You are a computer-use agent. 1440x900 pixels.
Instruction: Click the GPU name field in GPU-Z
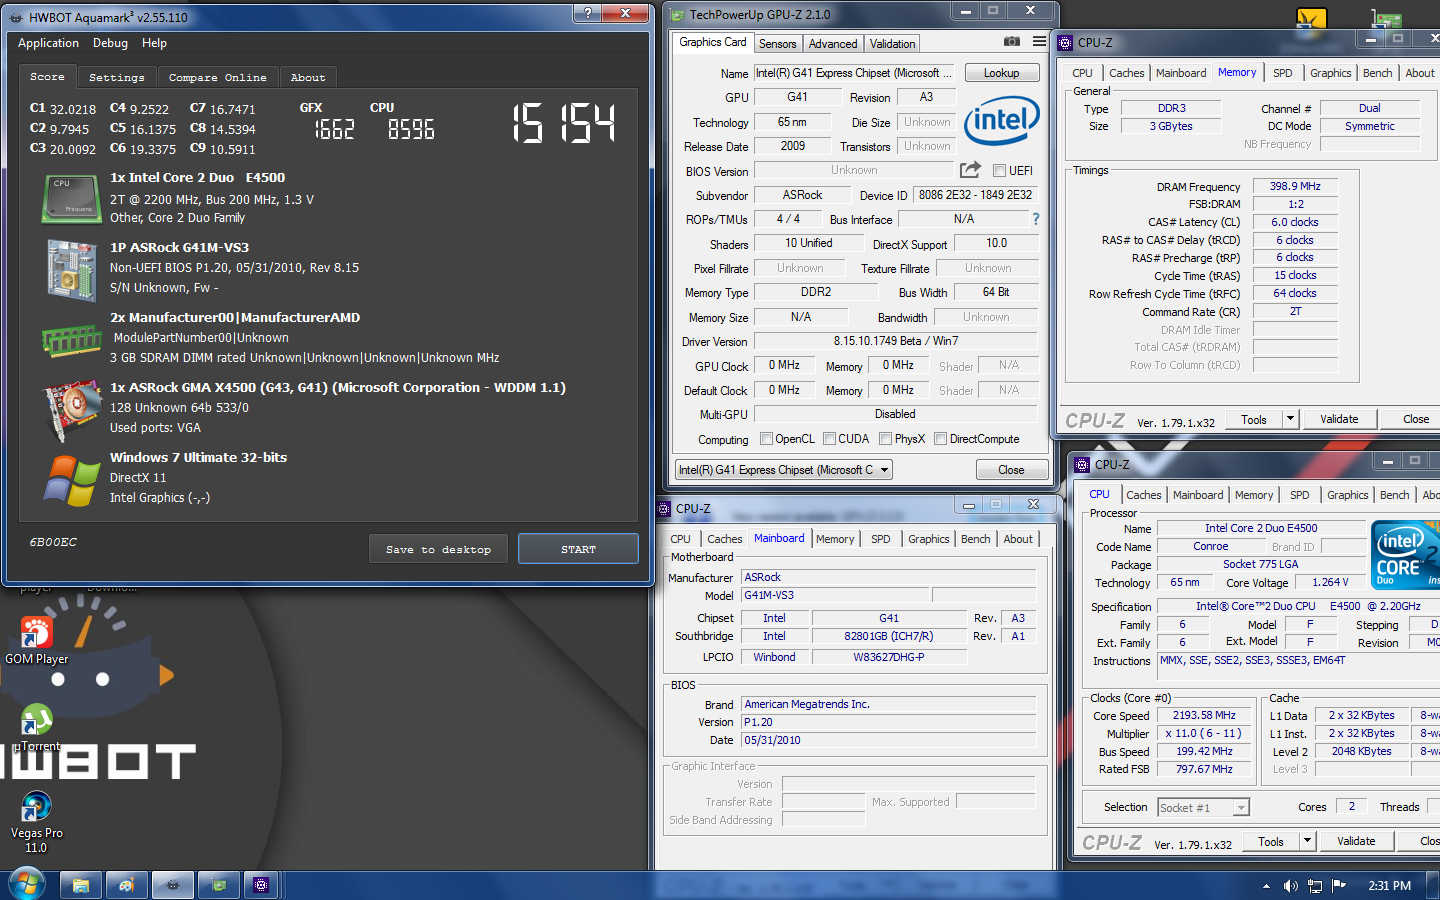[855, 73]
